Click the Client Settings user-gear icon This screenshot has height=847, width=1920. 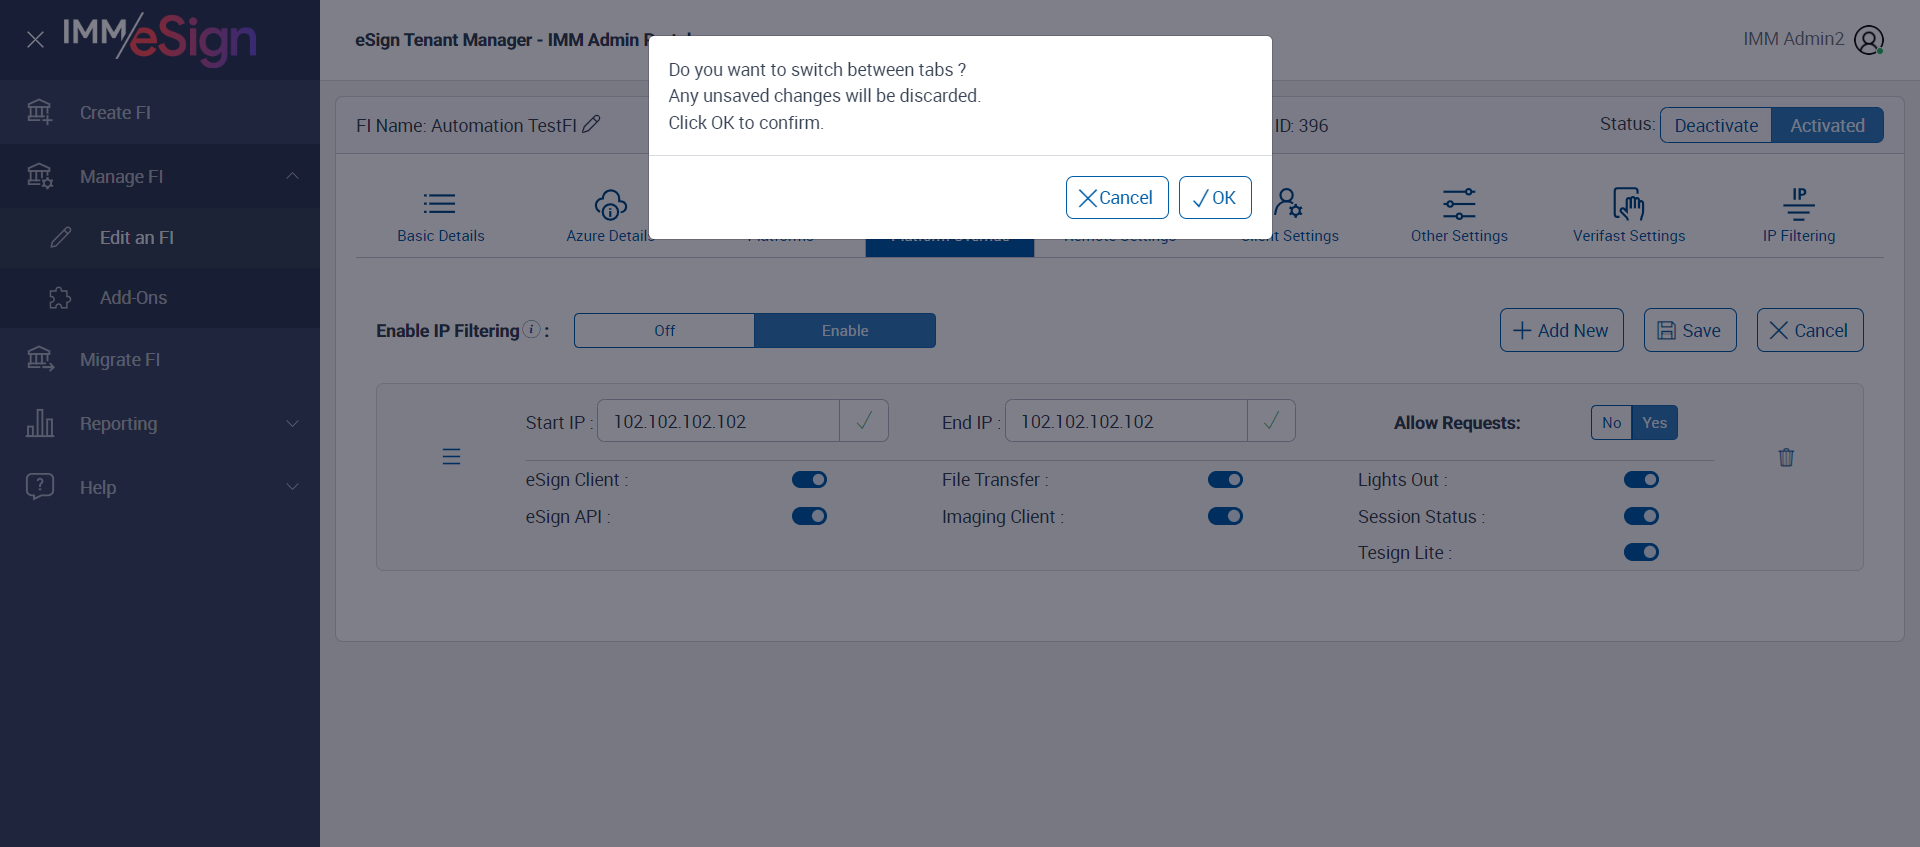coord(1288,204)
